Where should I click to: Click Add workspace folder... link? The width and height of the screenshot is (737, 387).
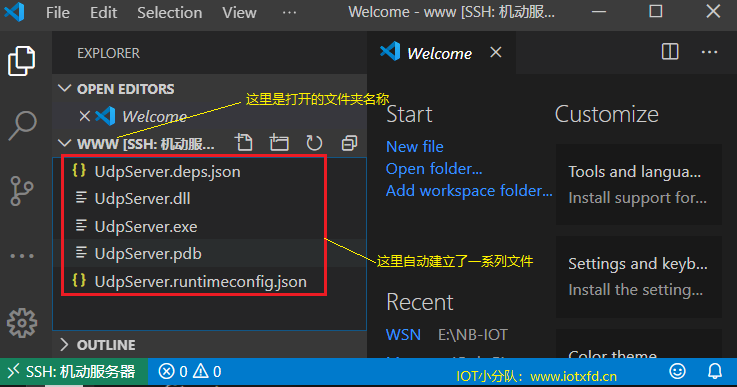[469, 191]
